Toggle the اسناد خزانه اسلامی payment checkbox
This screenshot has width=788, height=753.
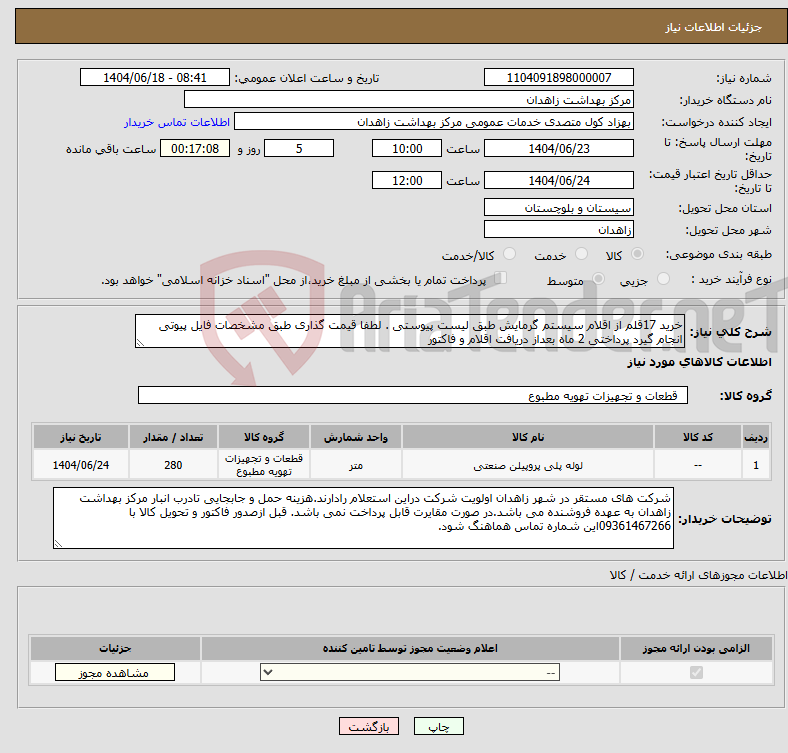point(501,280)
